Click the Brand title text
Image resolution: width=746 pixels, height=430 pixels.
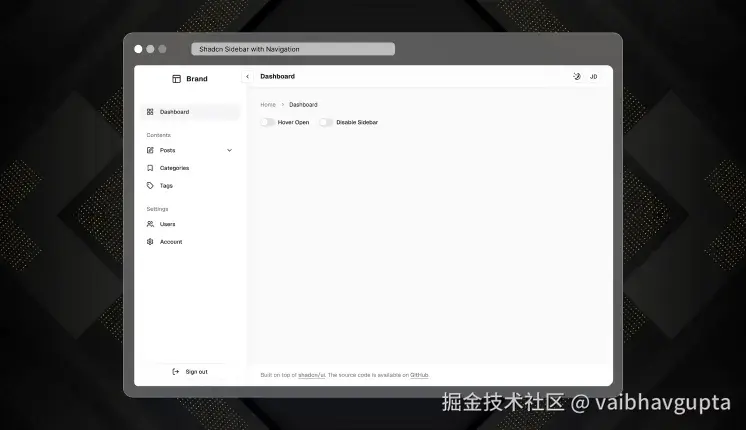point(197,79)
